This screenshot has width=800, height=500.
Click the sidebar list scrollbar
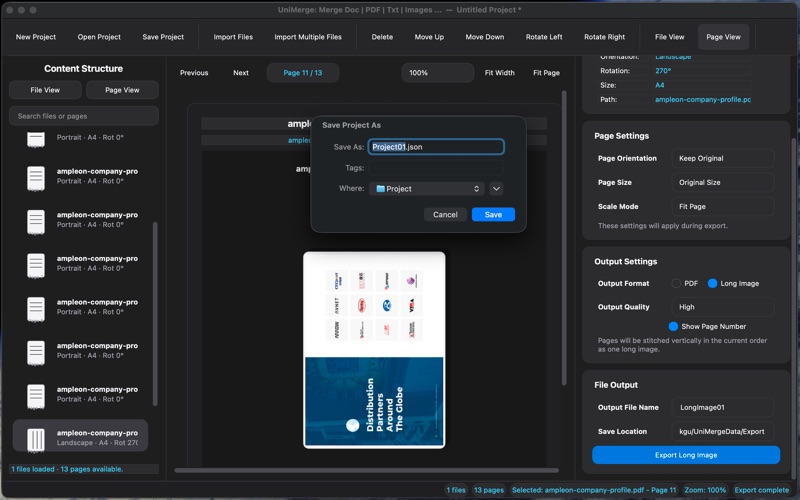point(155,314)
